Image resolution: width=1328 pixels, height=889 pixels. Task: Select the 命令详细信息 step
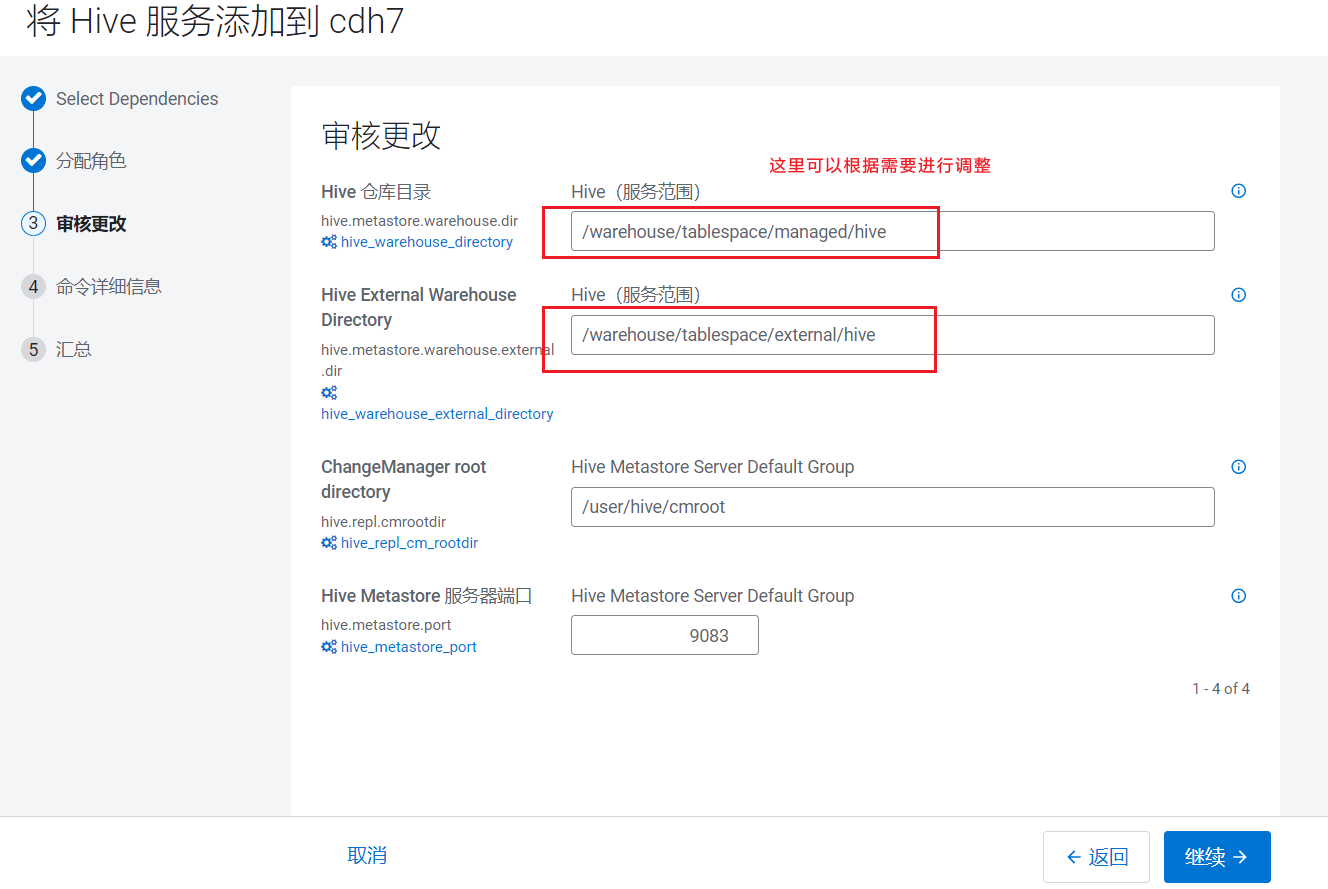coord(109,287)
